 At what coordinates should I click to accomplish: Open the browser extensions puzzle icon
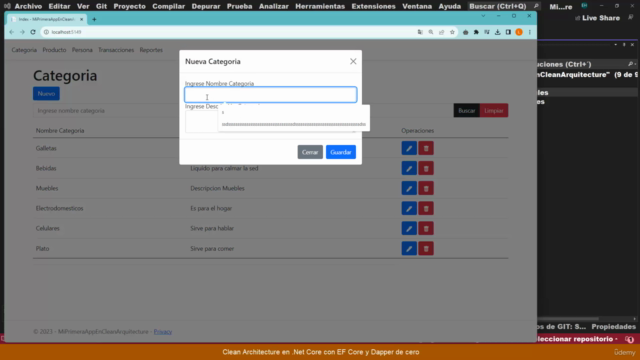(x=476, y=32)
